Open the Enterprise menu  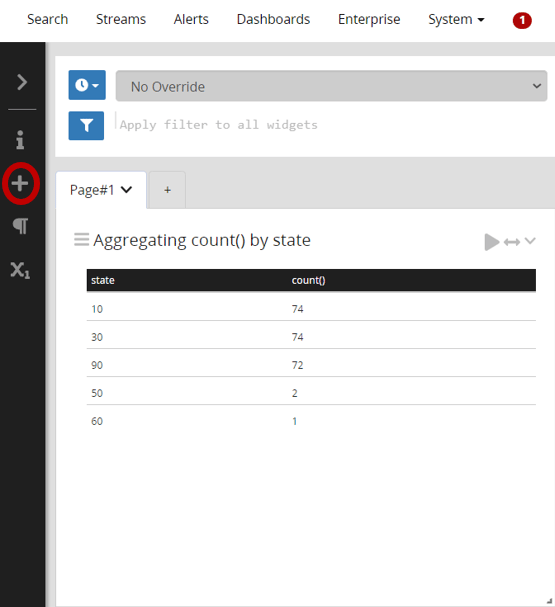[x=369, y=19]
